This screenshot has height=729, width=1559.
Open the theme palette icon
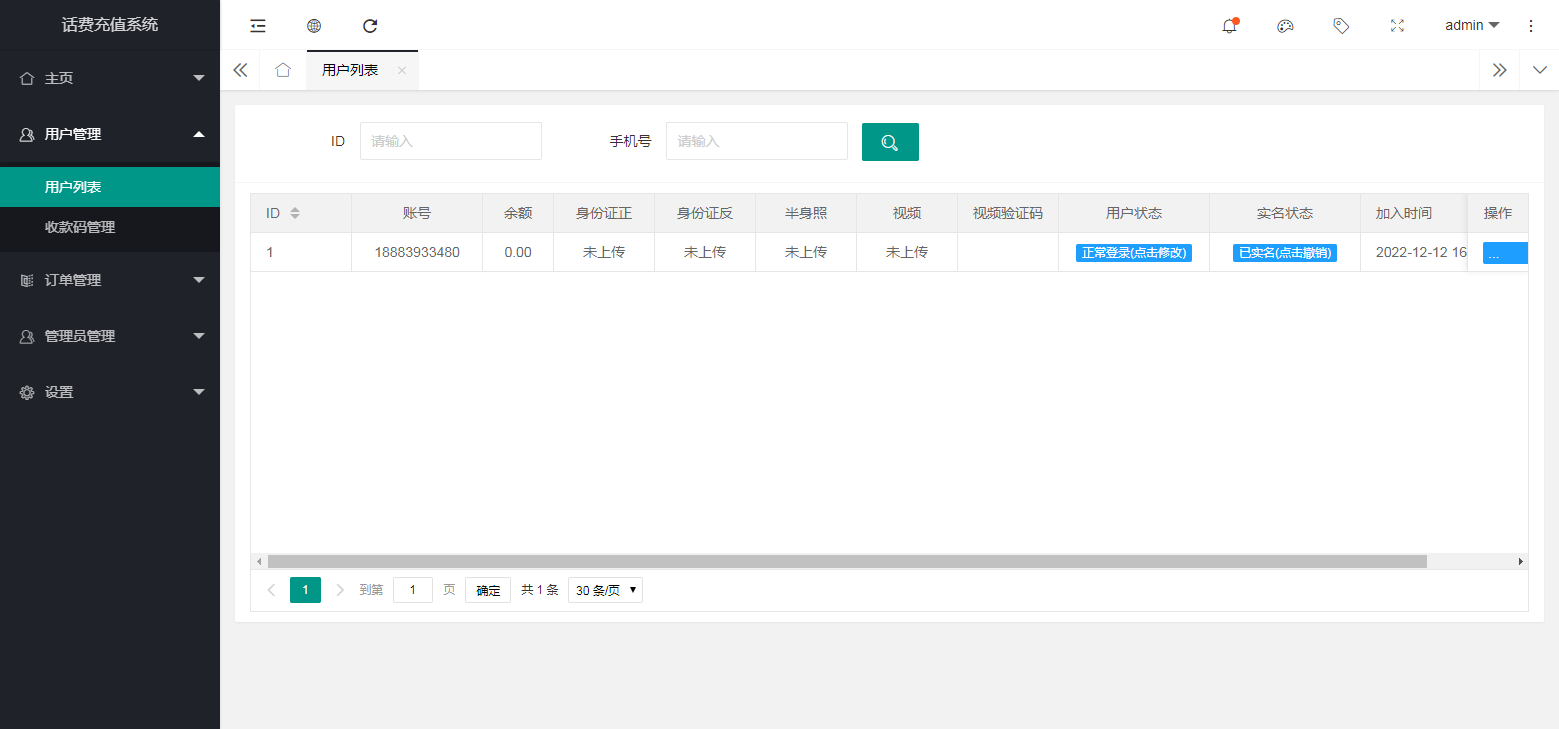point(1285,26)
